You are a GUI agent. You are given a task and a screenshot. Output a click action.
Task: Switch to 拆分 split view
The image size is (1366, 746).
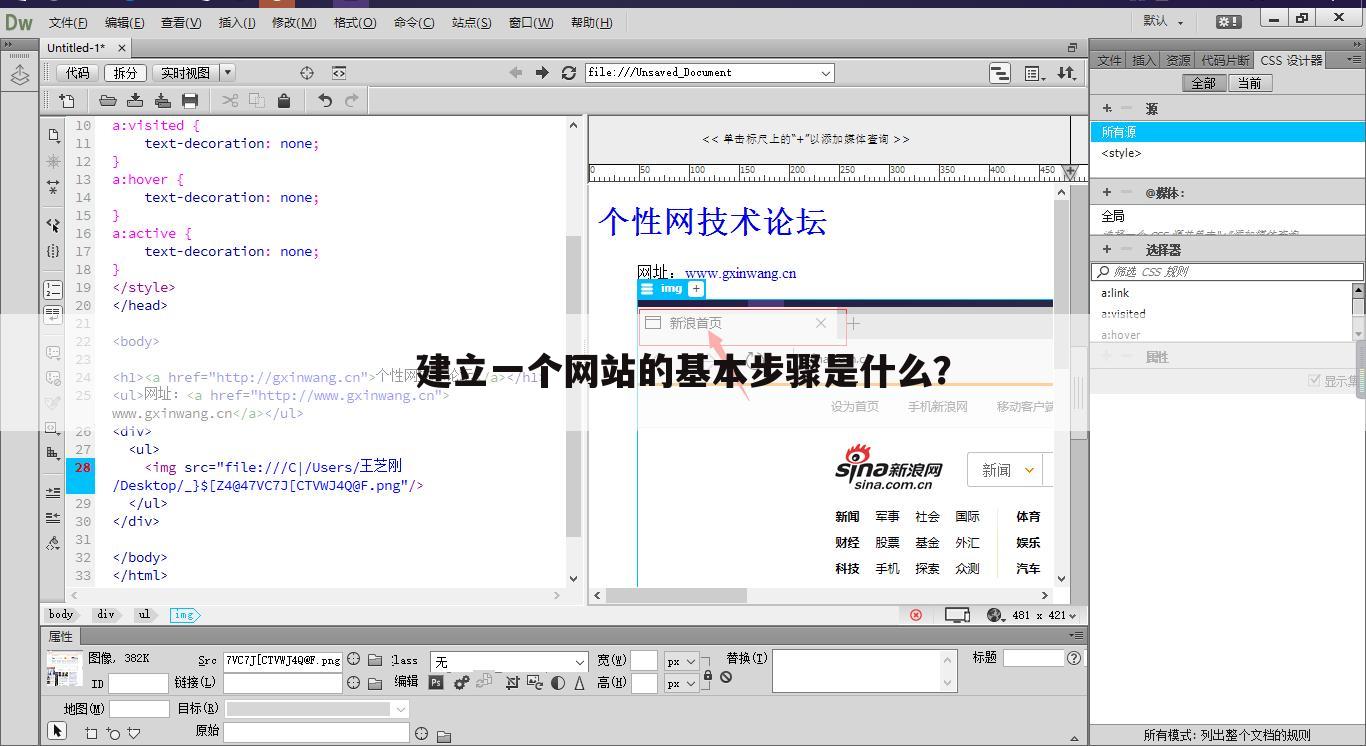point(125,73)
